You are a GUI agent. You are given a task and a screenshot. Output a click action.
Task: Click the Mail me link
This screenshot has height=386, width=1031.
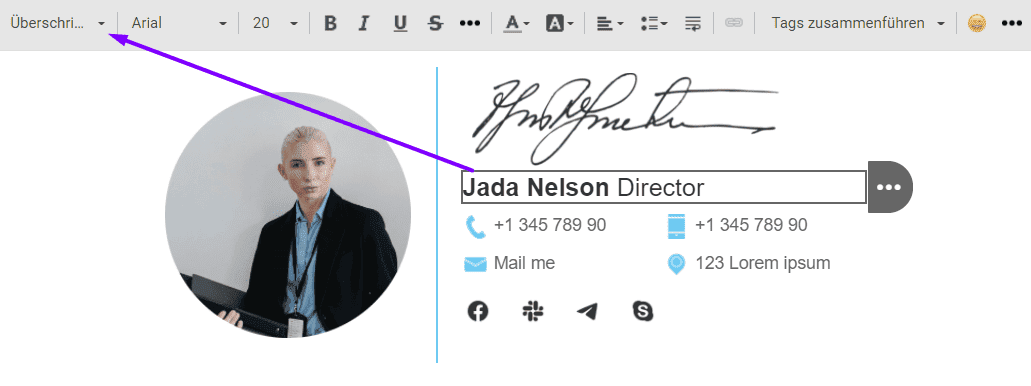[x=524, y=264]
